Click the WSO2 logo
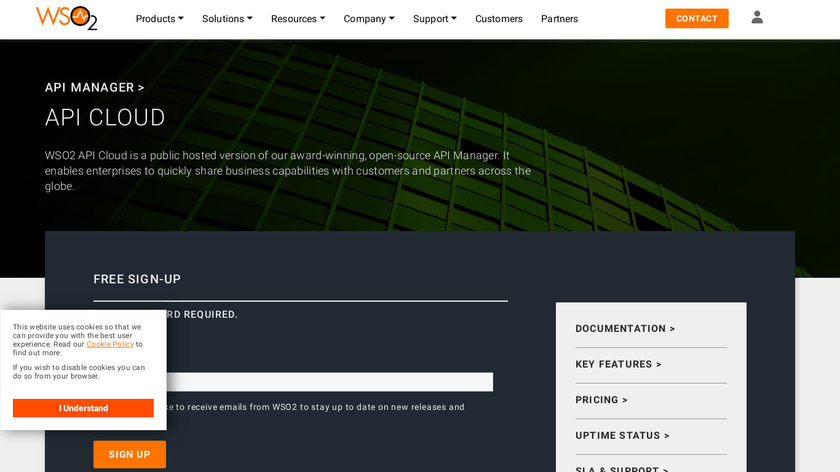 click(66, 18)
